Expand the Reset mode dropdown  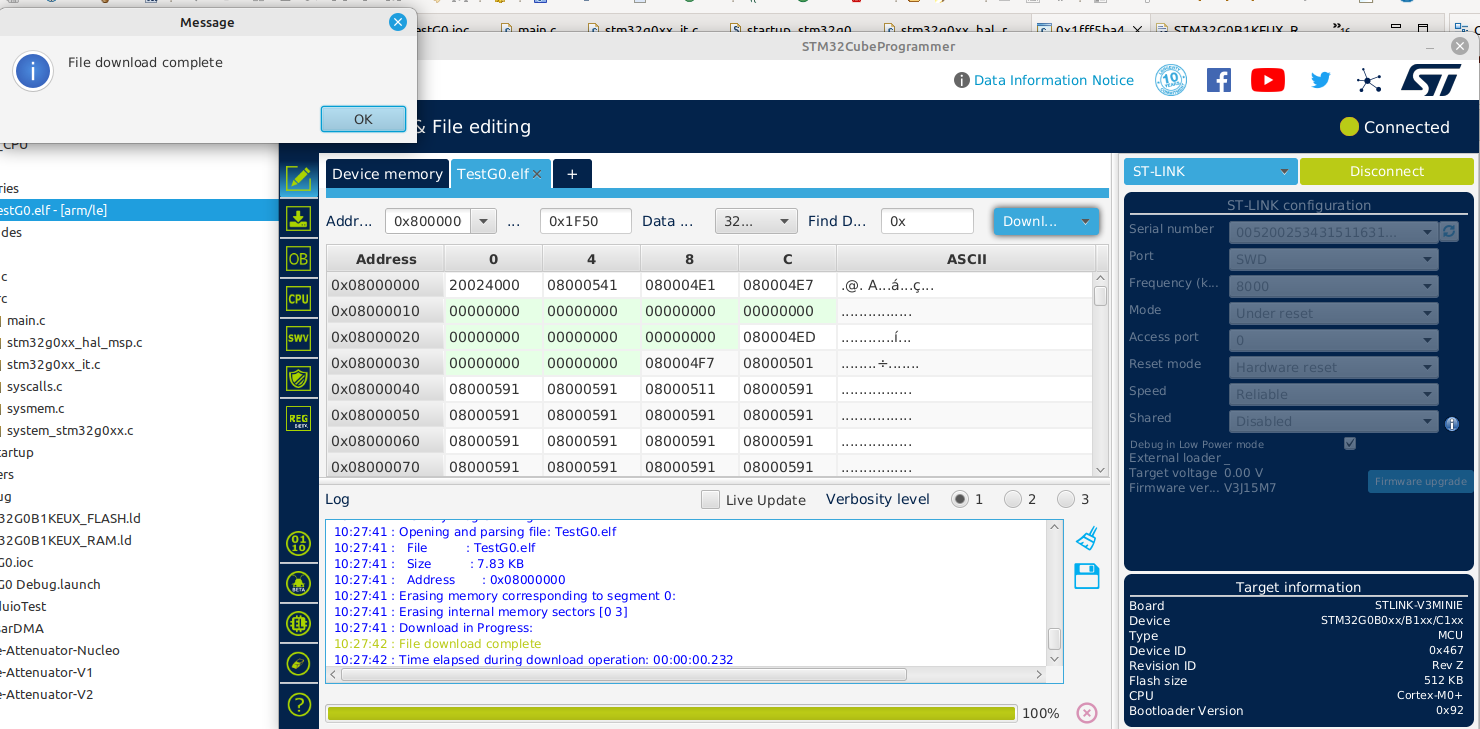click(x=1333, y=367)
